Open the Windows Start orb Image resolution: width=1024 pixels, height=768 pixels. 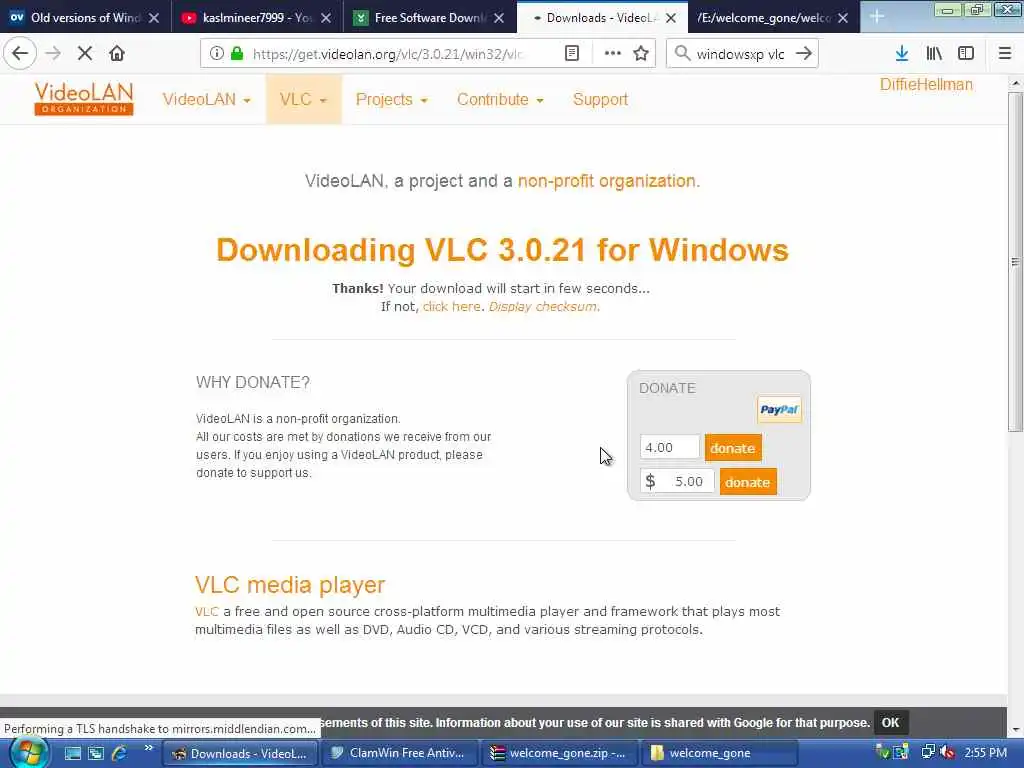pyautogui.click(x=28, y=752)
